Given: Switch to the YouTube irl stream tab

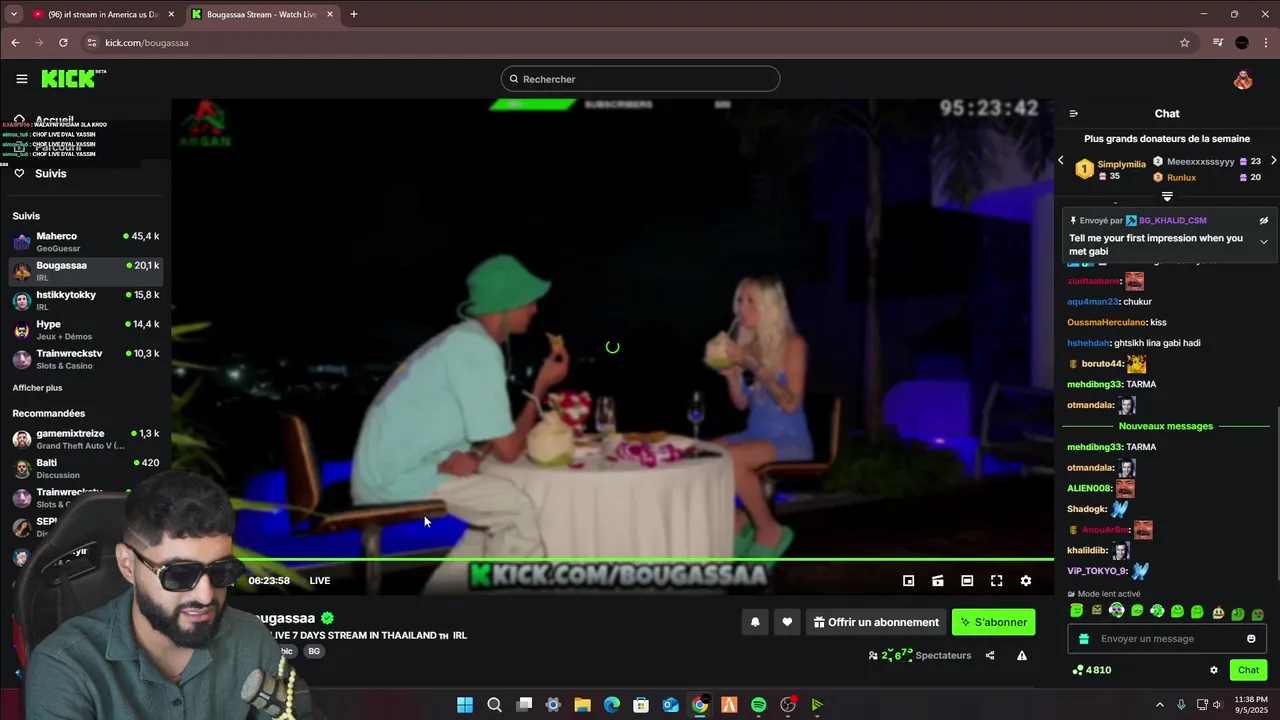Looking at the screenshot, I should (x=102, y=14).
